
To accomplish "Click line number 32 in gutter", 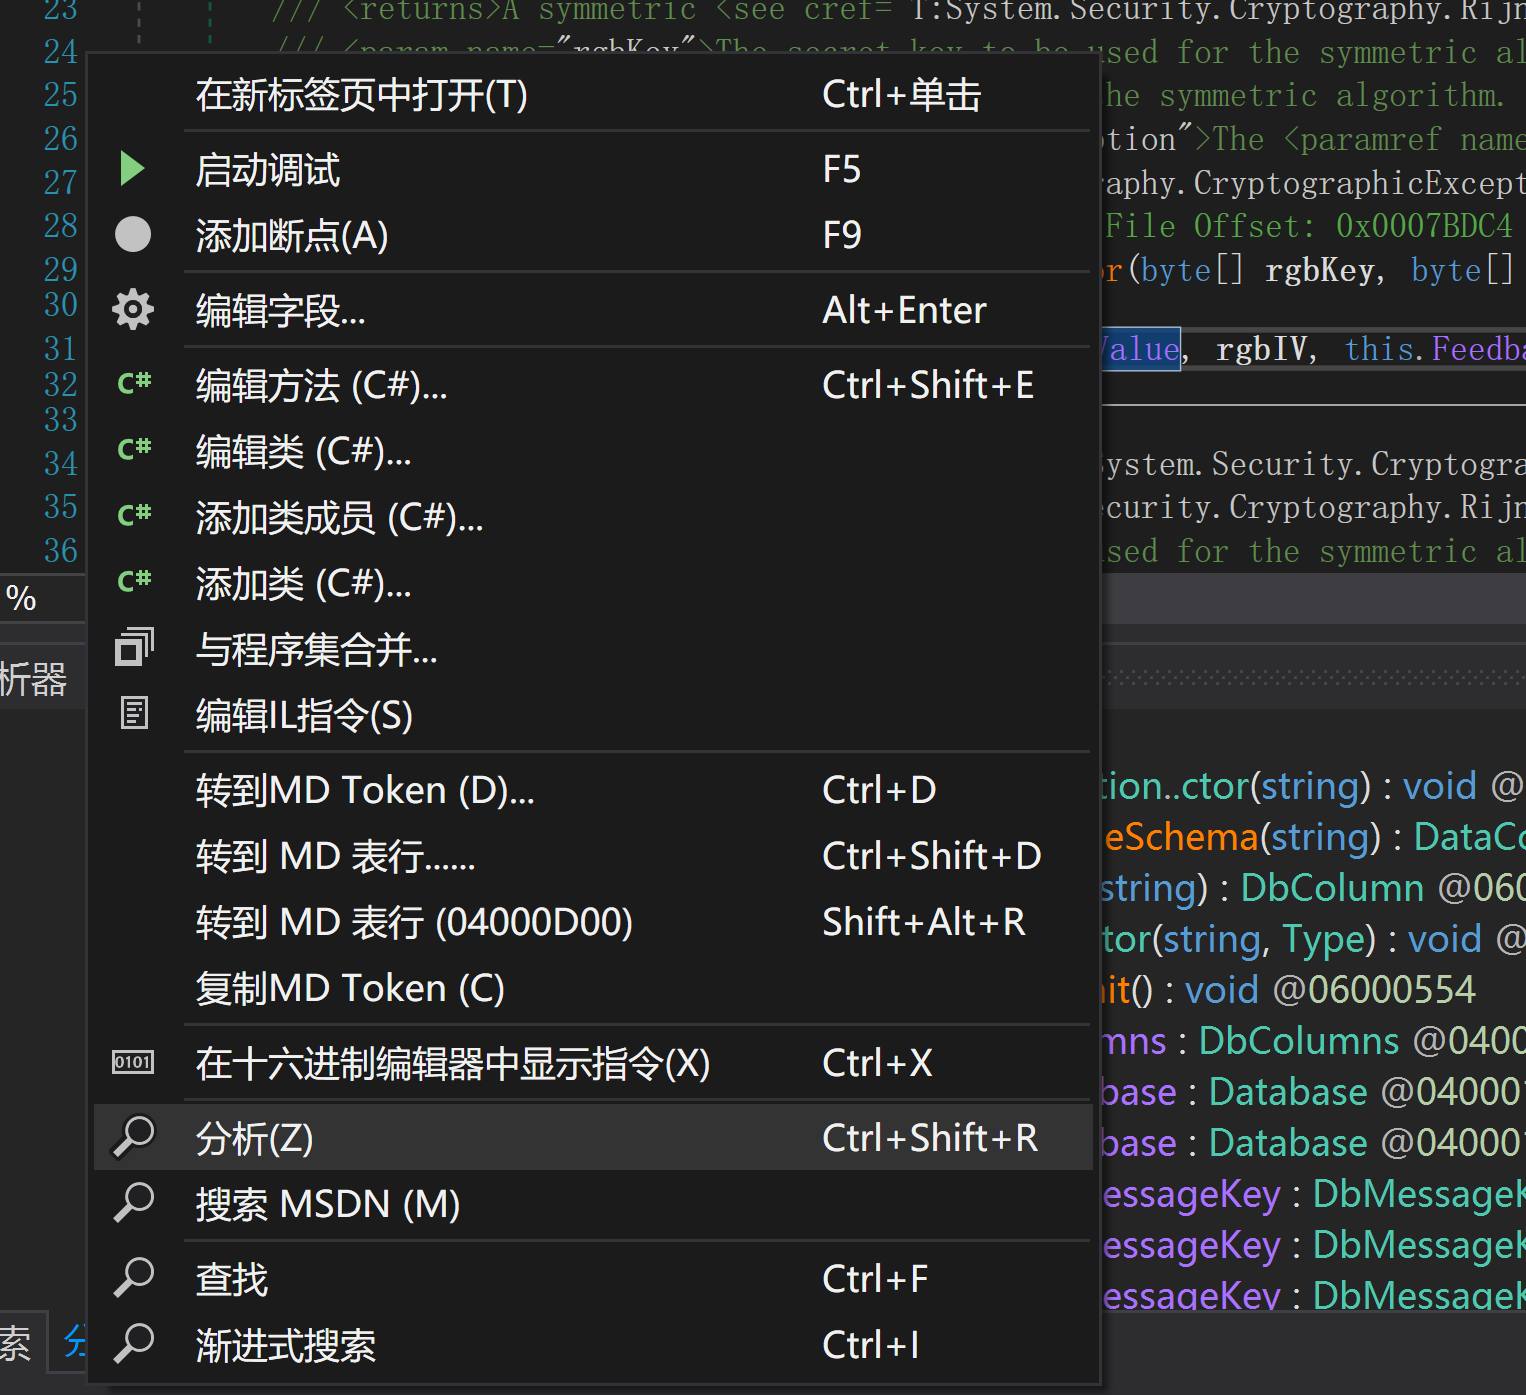I will (60, 384).
